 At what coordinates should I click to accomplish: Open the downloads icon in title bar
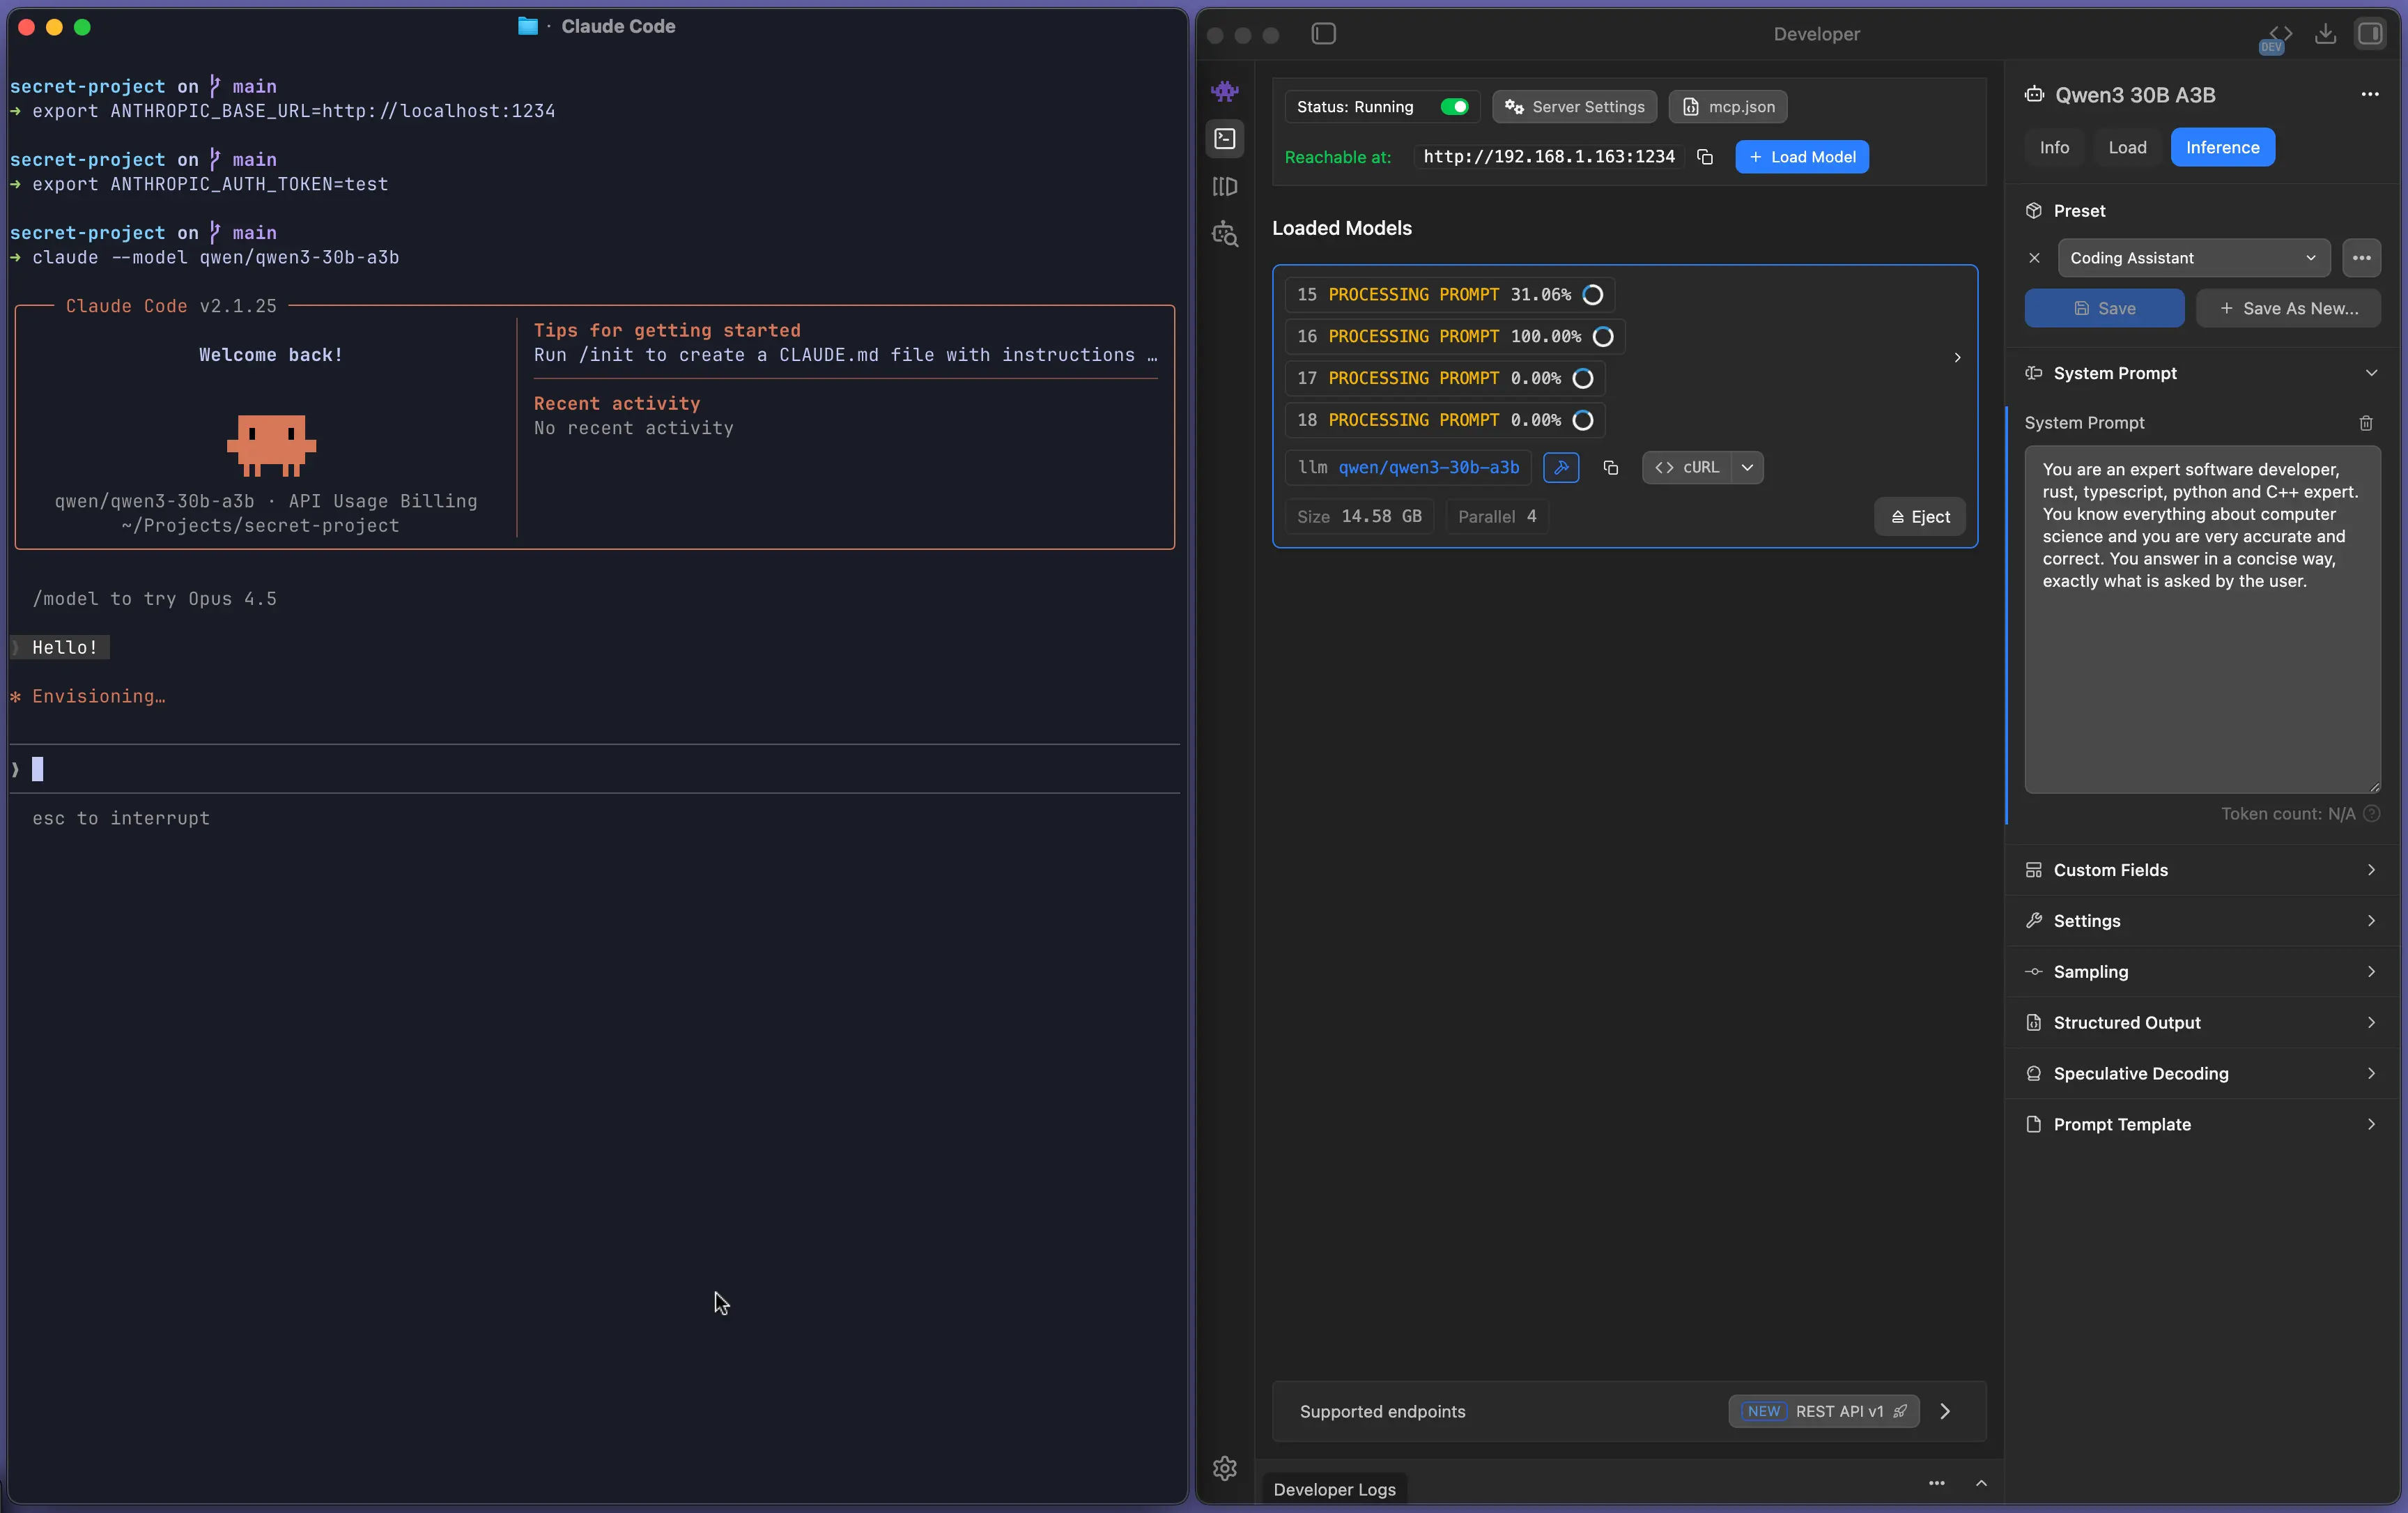click(x=2325, y=34)
